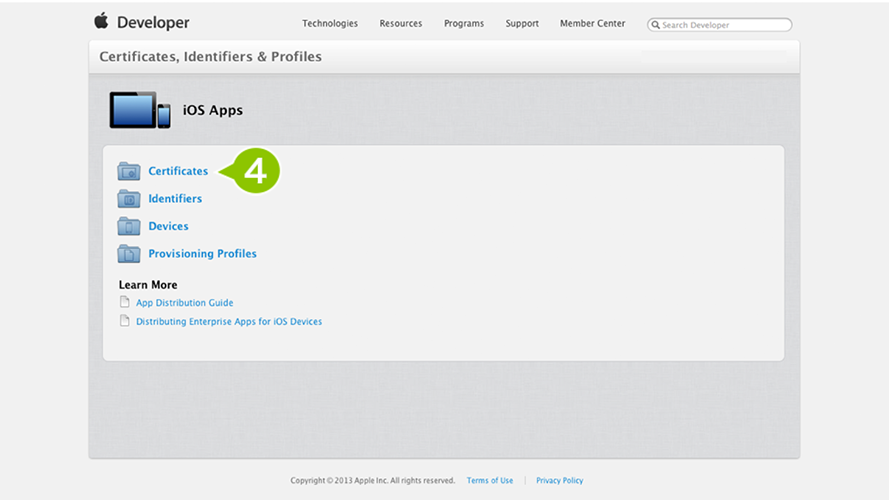Open the Provisioning Profiles link
The image size is (889, 500).
click(x=202, y=253)
